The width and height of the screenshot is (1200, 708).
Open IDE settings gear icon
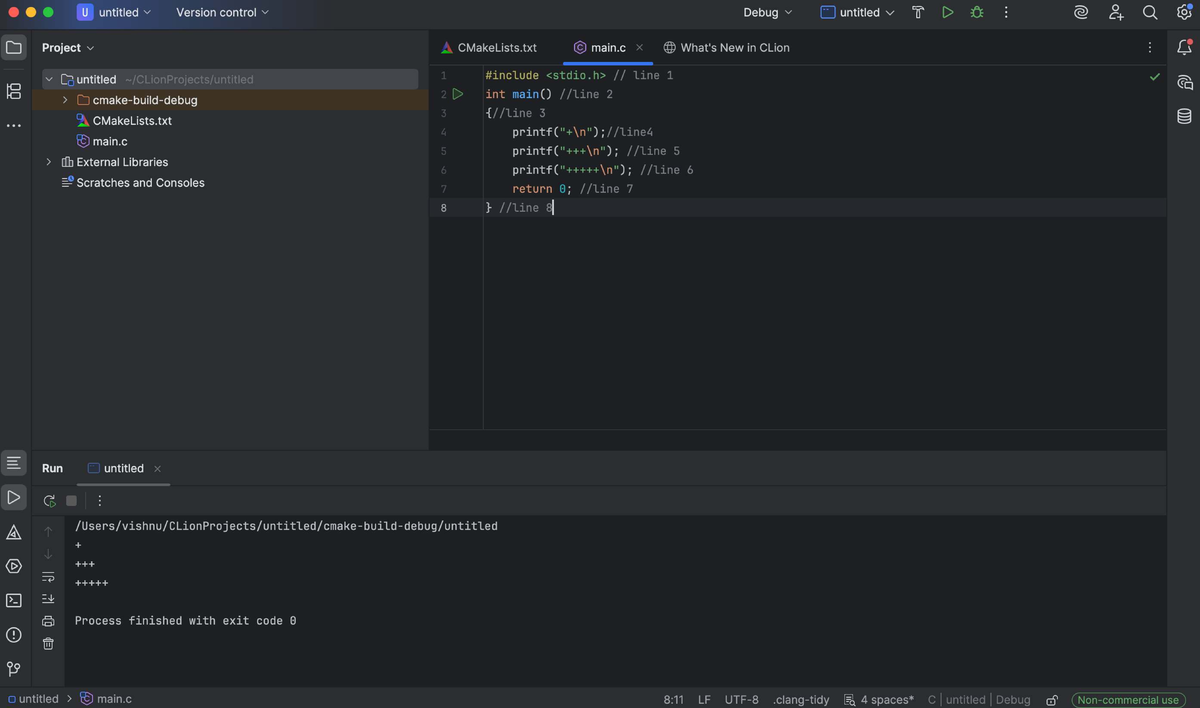pyautogui.click(x=1184, y=13)
